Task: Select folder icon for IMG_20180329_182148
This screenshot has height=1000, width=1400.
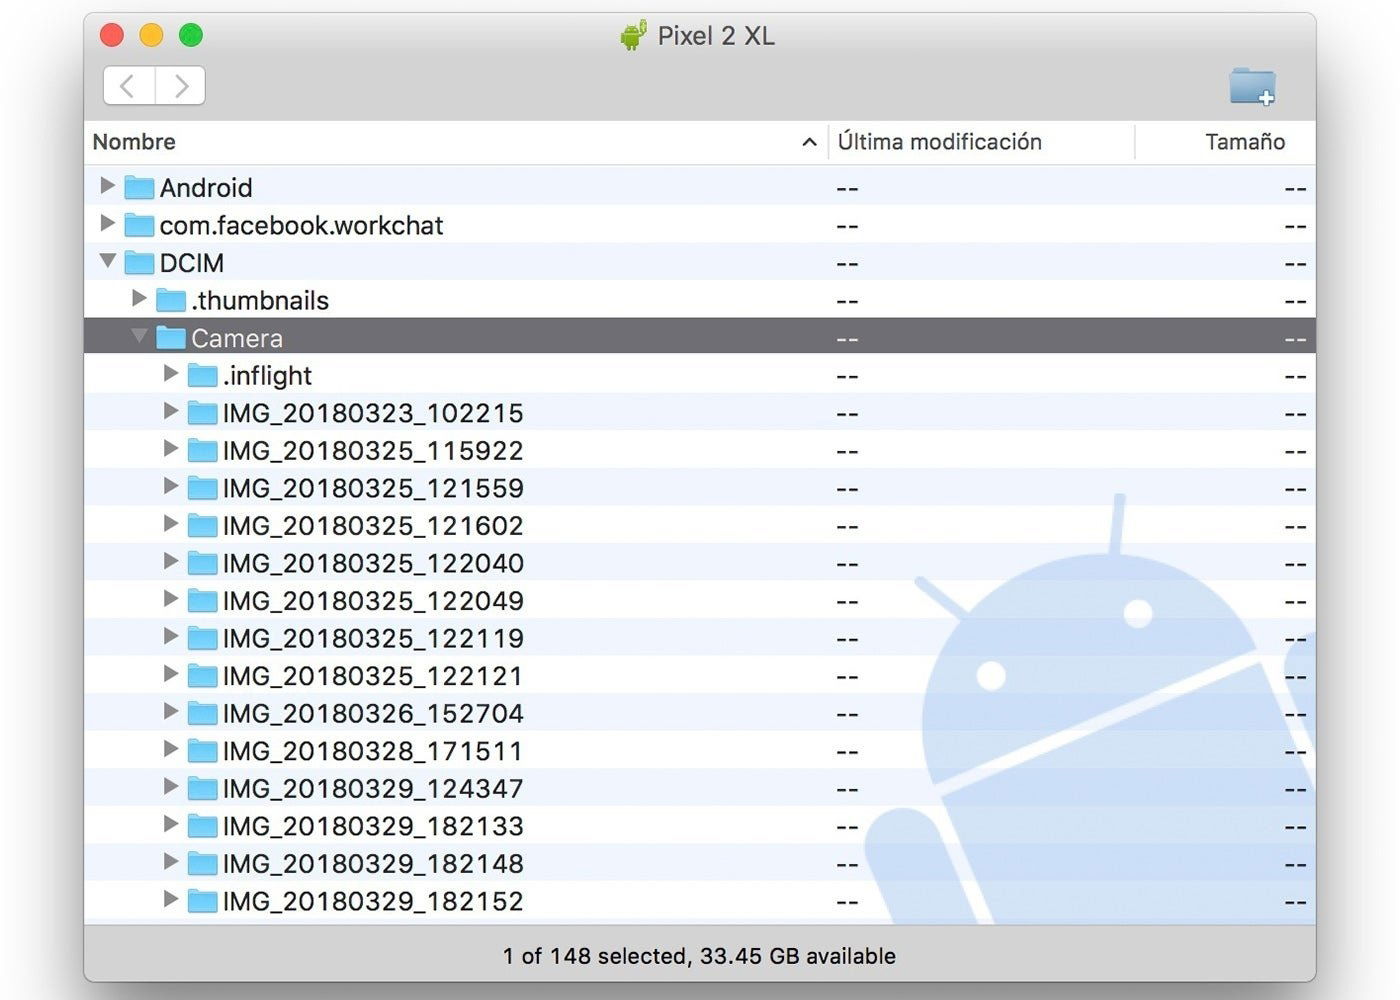Action: point(203,863)
